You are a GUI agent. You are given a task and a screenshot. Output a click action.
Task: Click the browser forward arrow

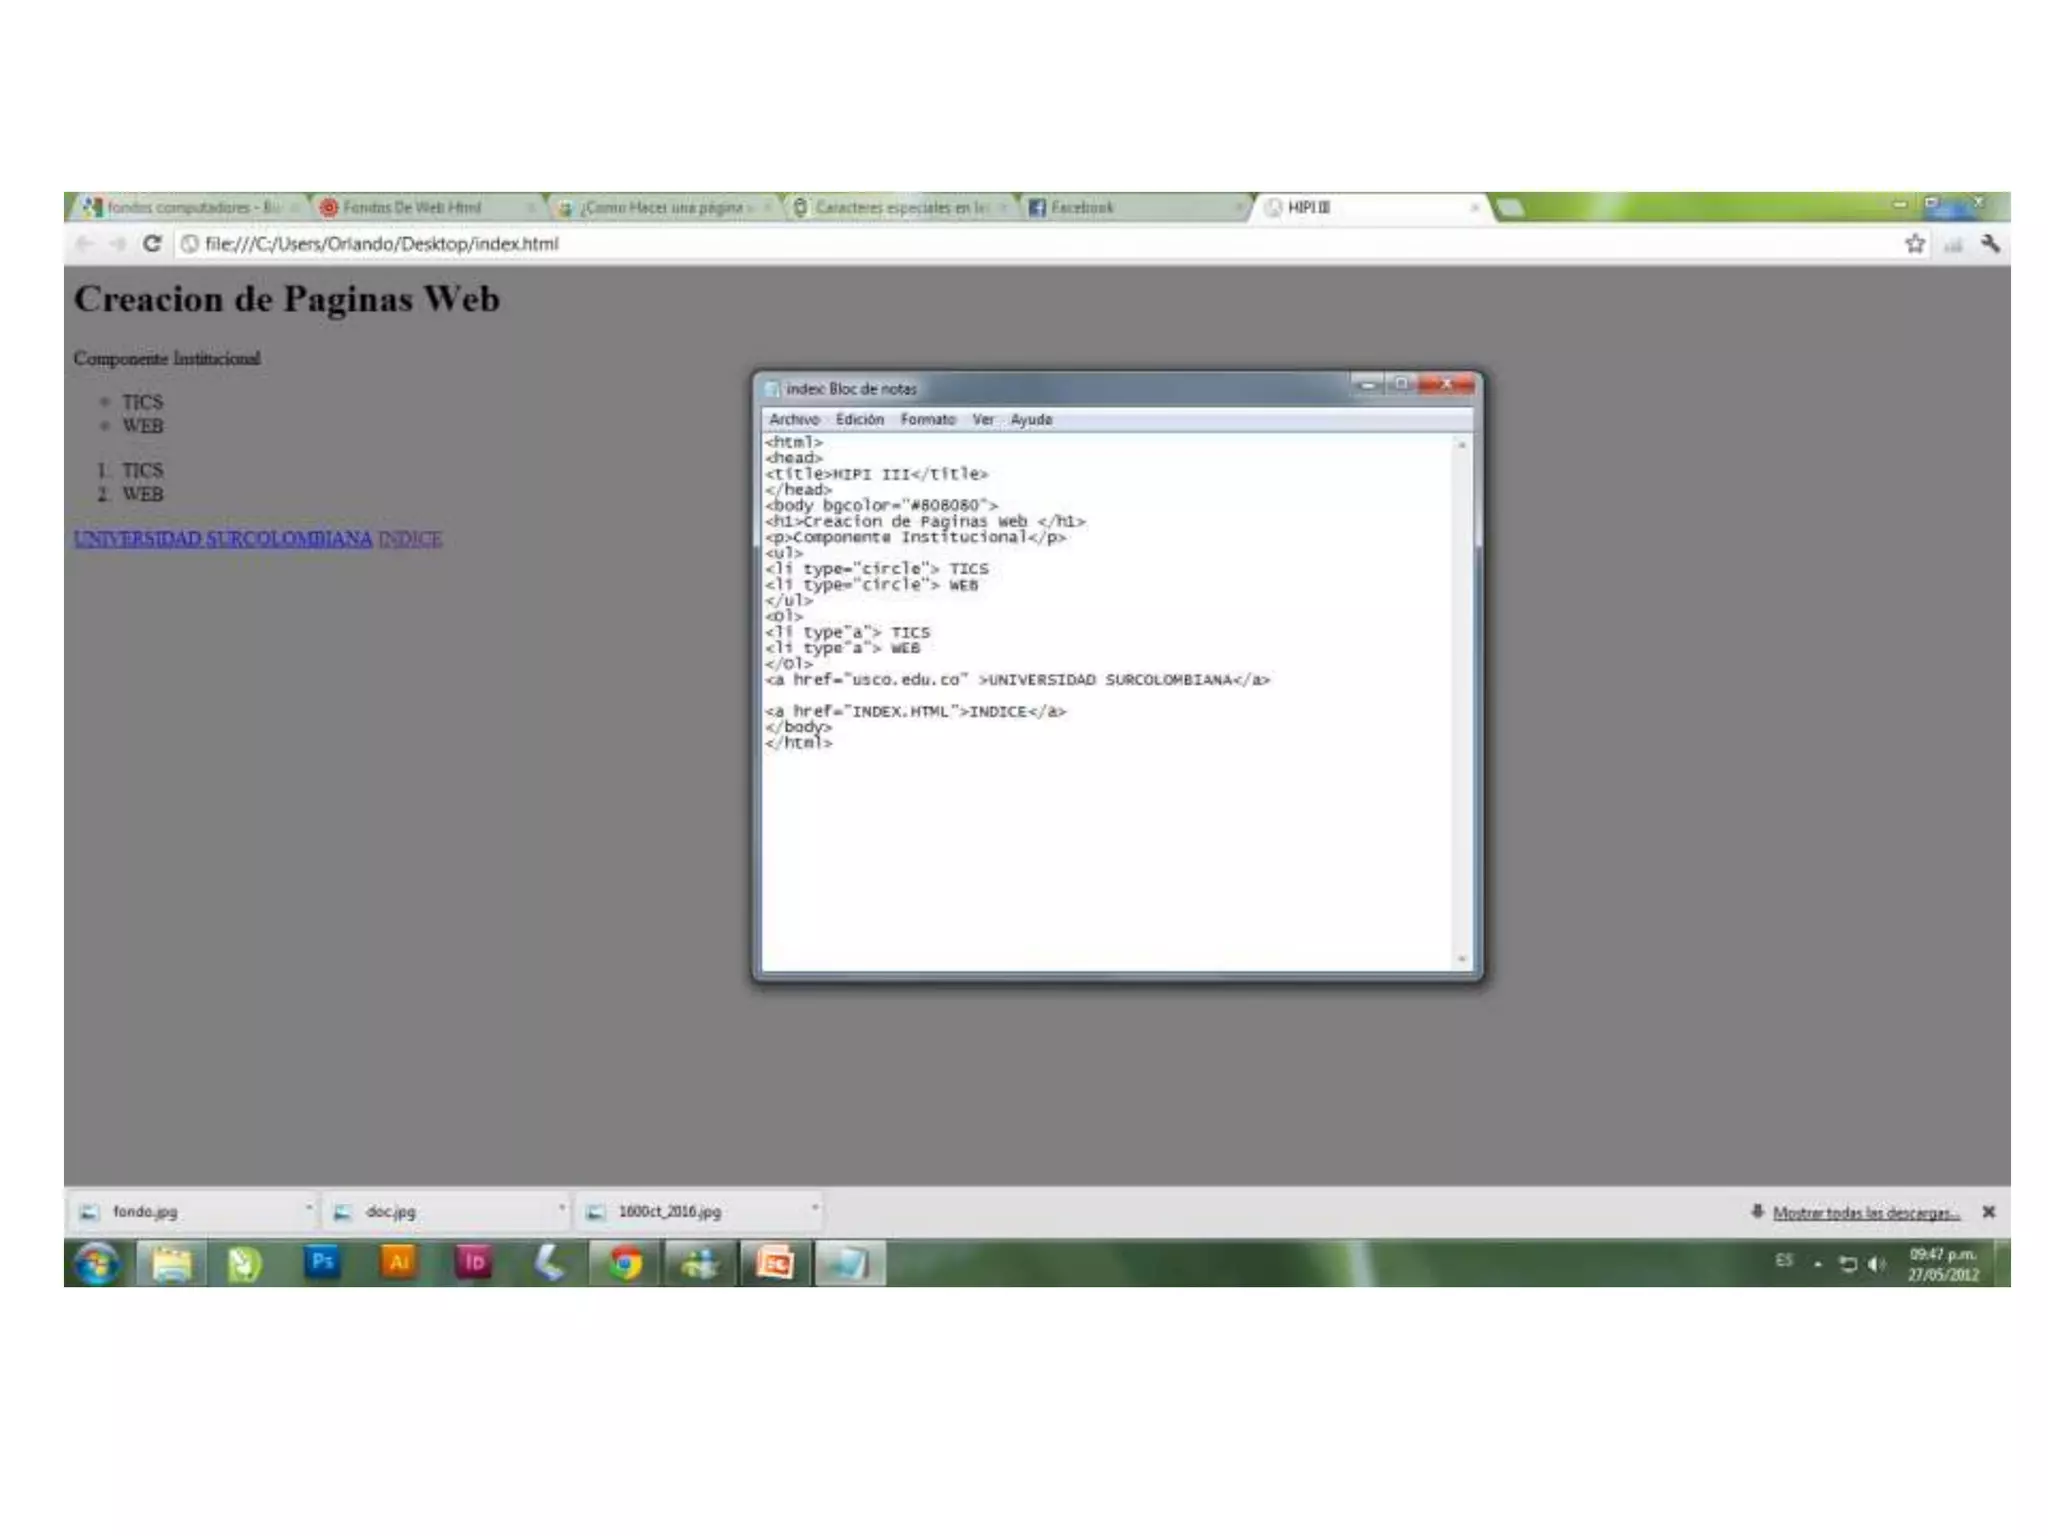118,244
